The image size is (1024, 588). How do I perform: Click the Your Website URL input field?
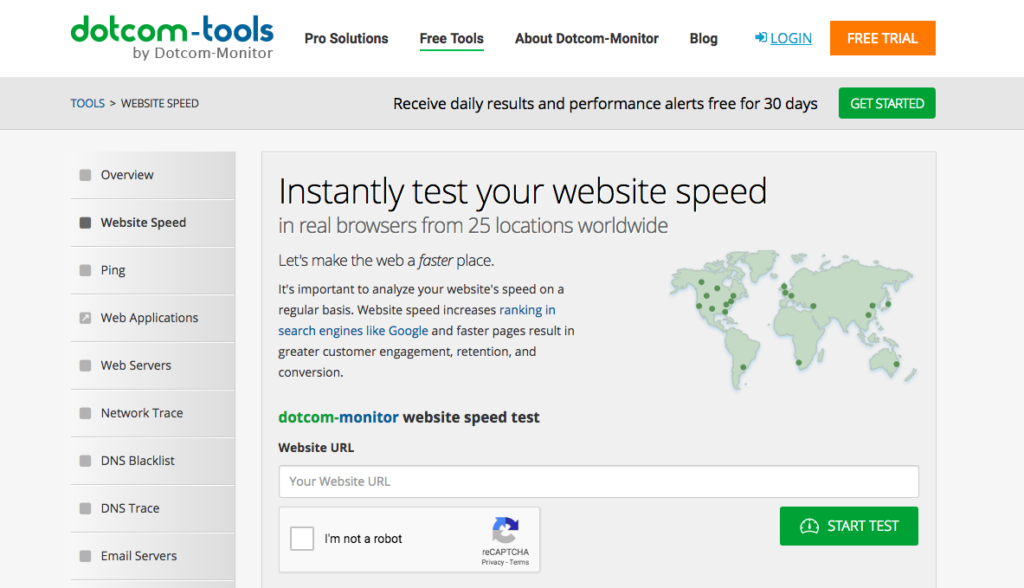pyautogui.click(x=598, y=482)
